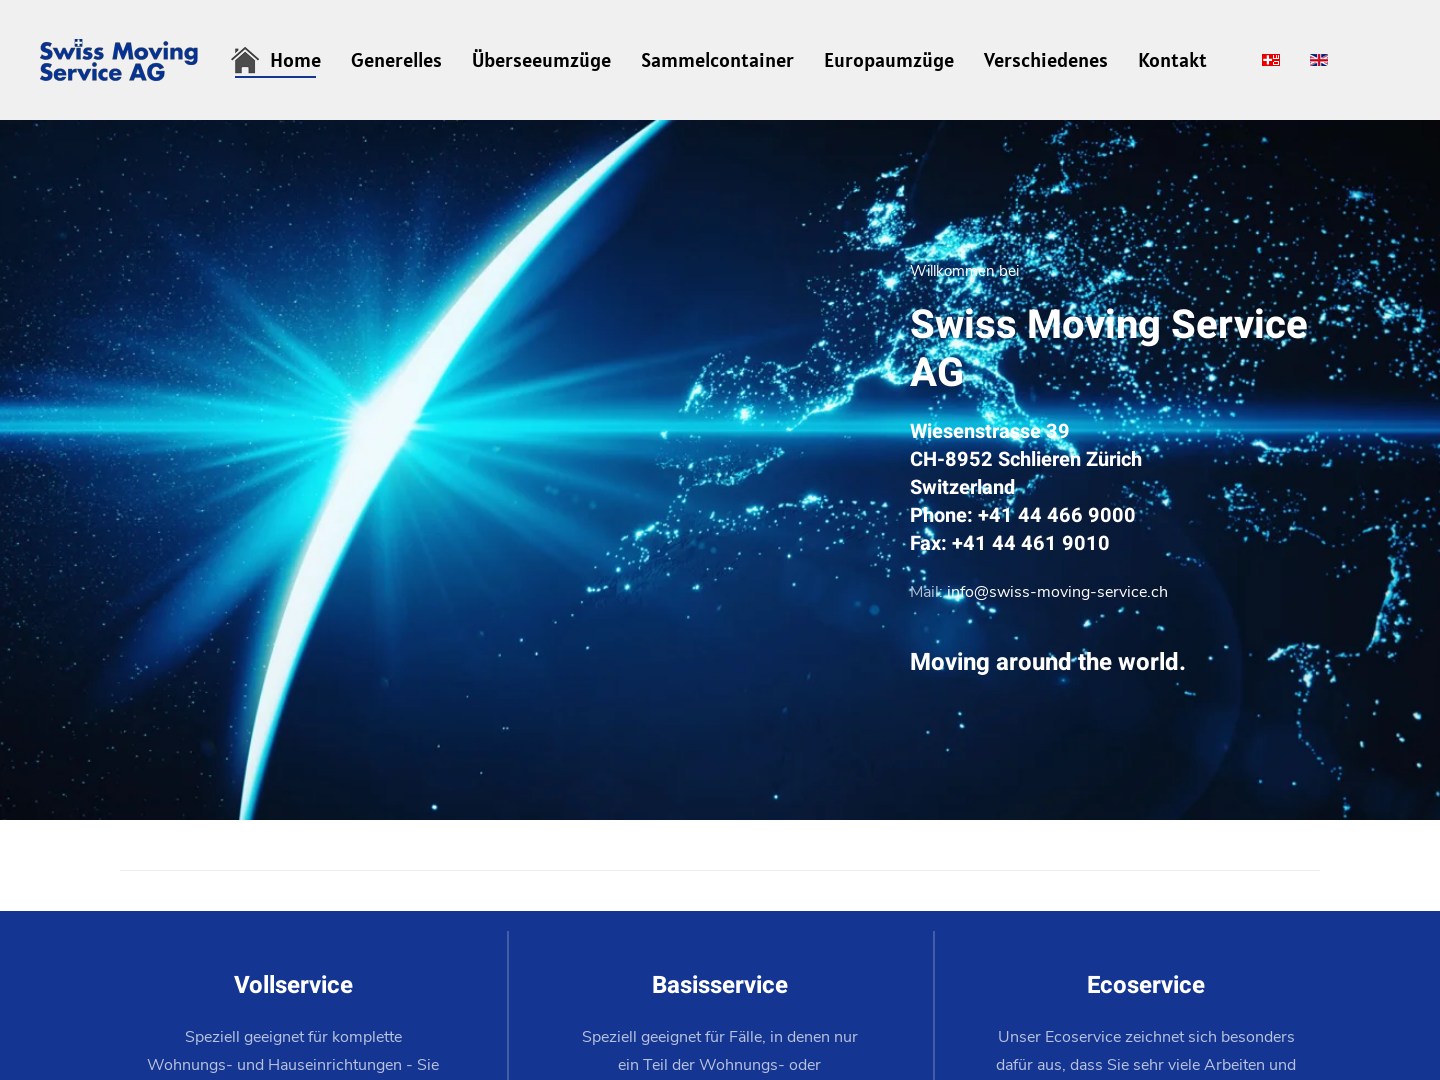The height and width of the screenshot is (1080, 1440).
Task: Click the Basisservice heading
Action: [720, 985]
